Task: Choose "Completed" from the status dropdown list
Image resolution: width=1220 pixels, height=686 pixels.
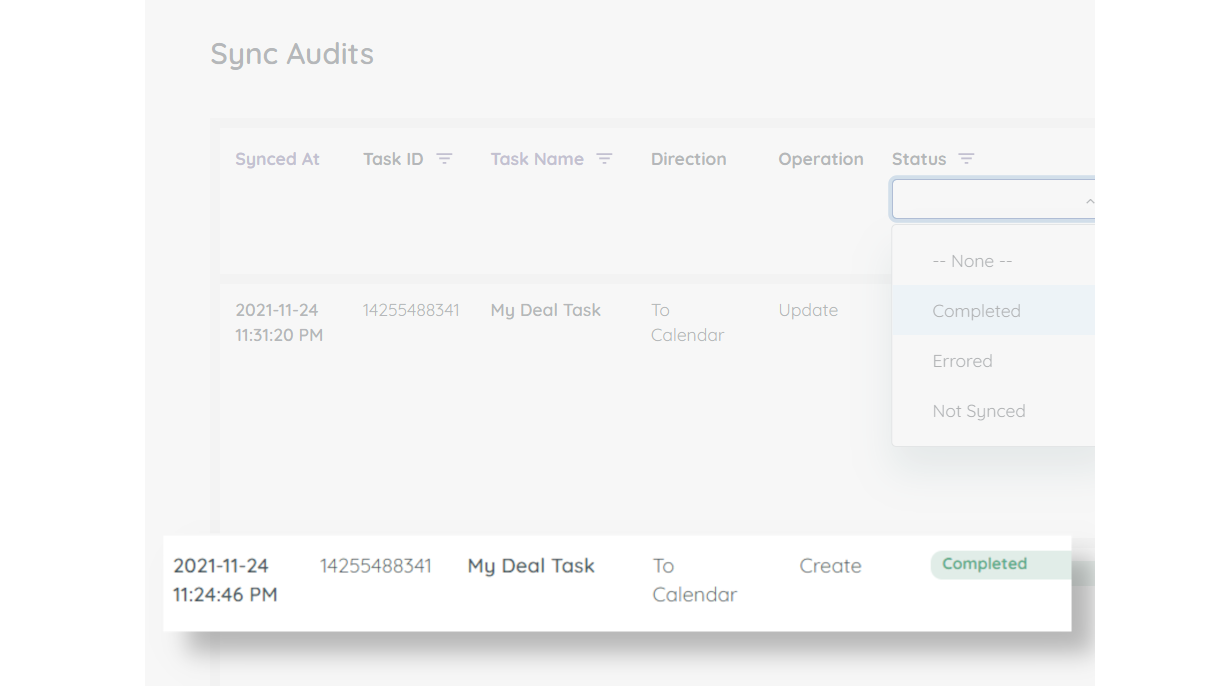Action: point(976,311)
